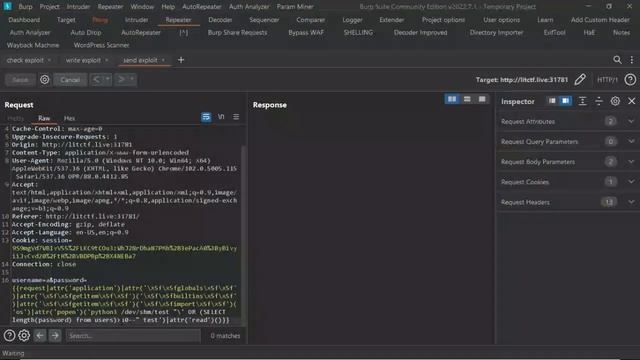Open search settings gear at bottom

click(24, 336)
